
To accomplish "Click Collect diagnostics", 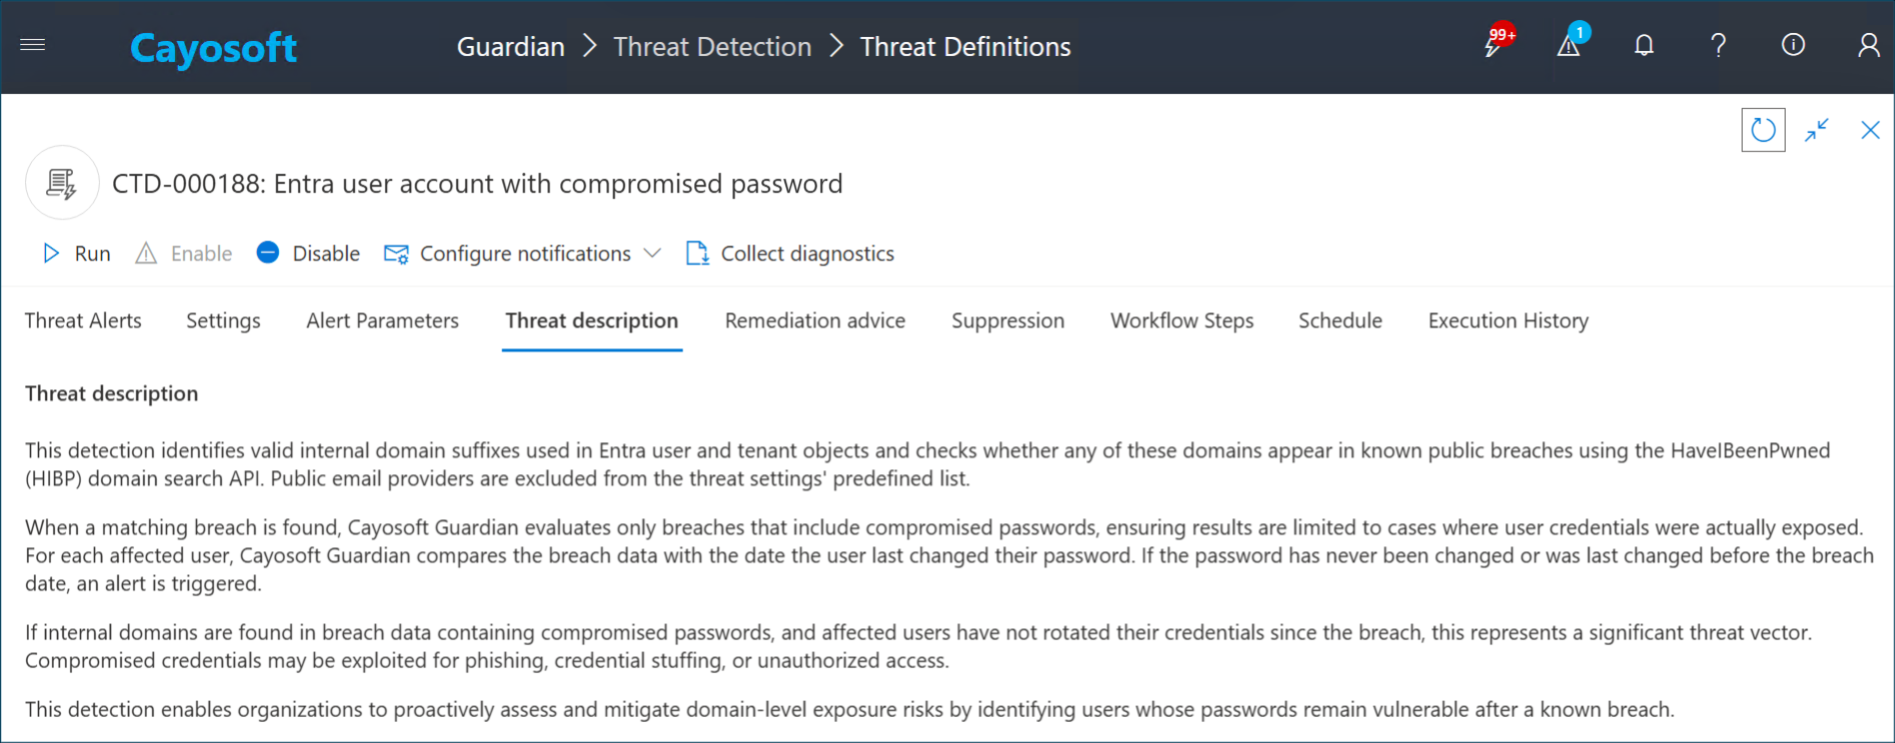I will pos(790,254).
